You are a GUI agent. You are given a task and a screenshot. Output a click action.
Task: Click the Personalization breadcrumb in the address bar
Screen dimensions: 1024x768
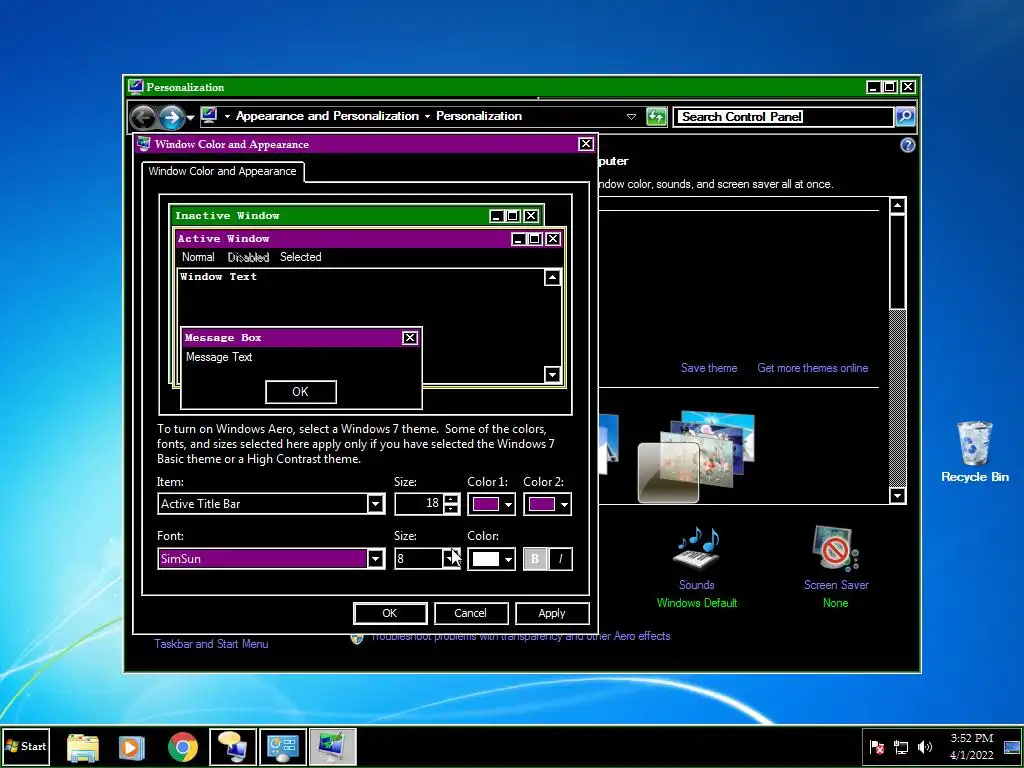point(479,116)
